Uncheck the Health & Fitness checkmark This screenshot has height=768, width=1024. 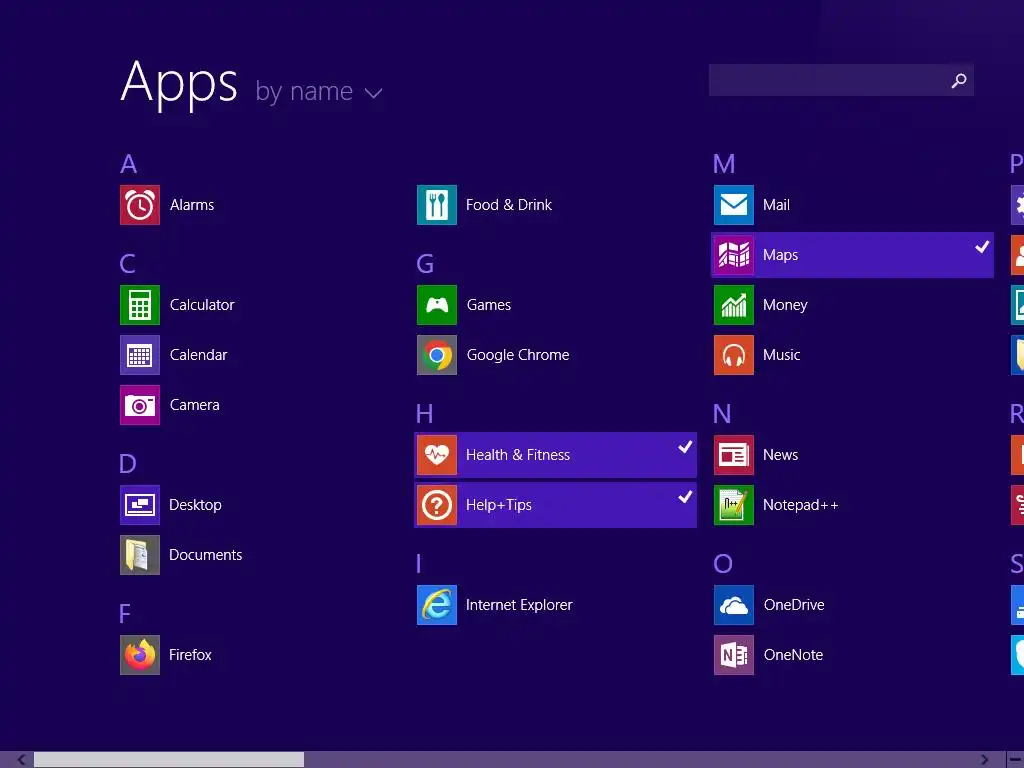[685, 447]
